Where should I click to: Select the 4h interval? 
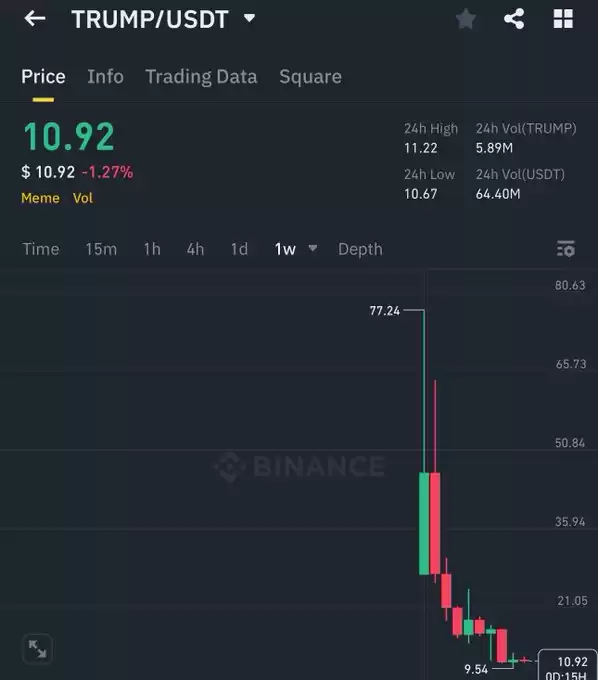click(195, 249)
